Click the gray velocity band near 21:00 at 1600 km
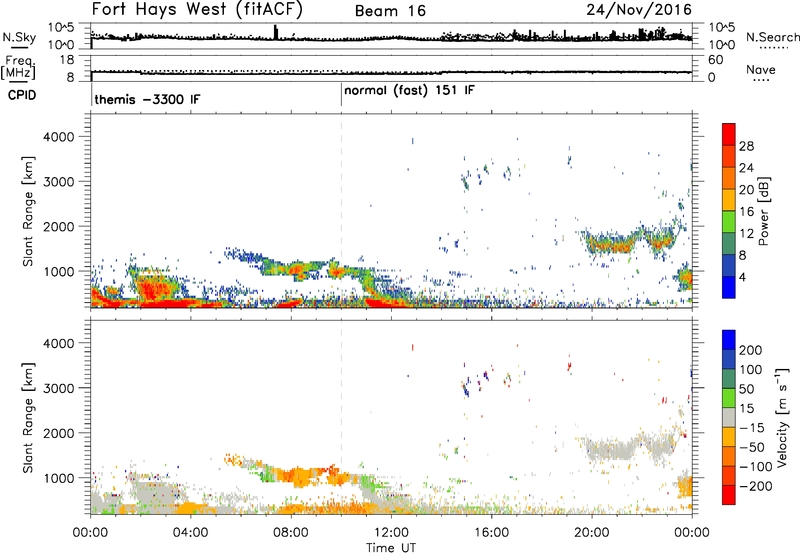The width and height of the screenshot is (800, 554). [x=612, y=448]
